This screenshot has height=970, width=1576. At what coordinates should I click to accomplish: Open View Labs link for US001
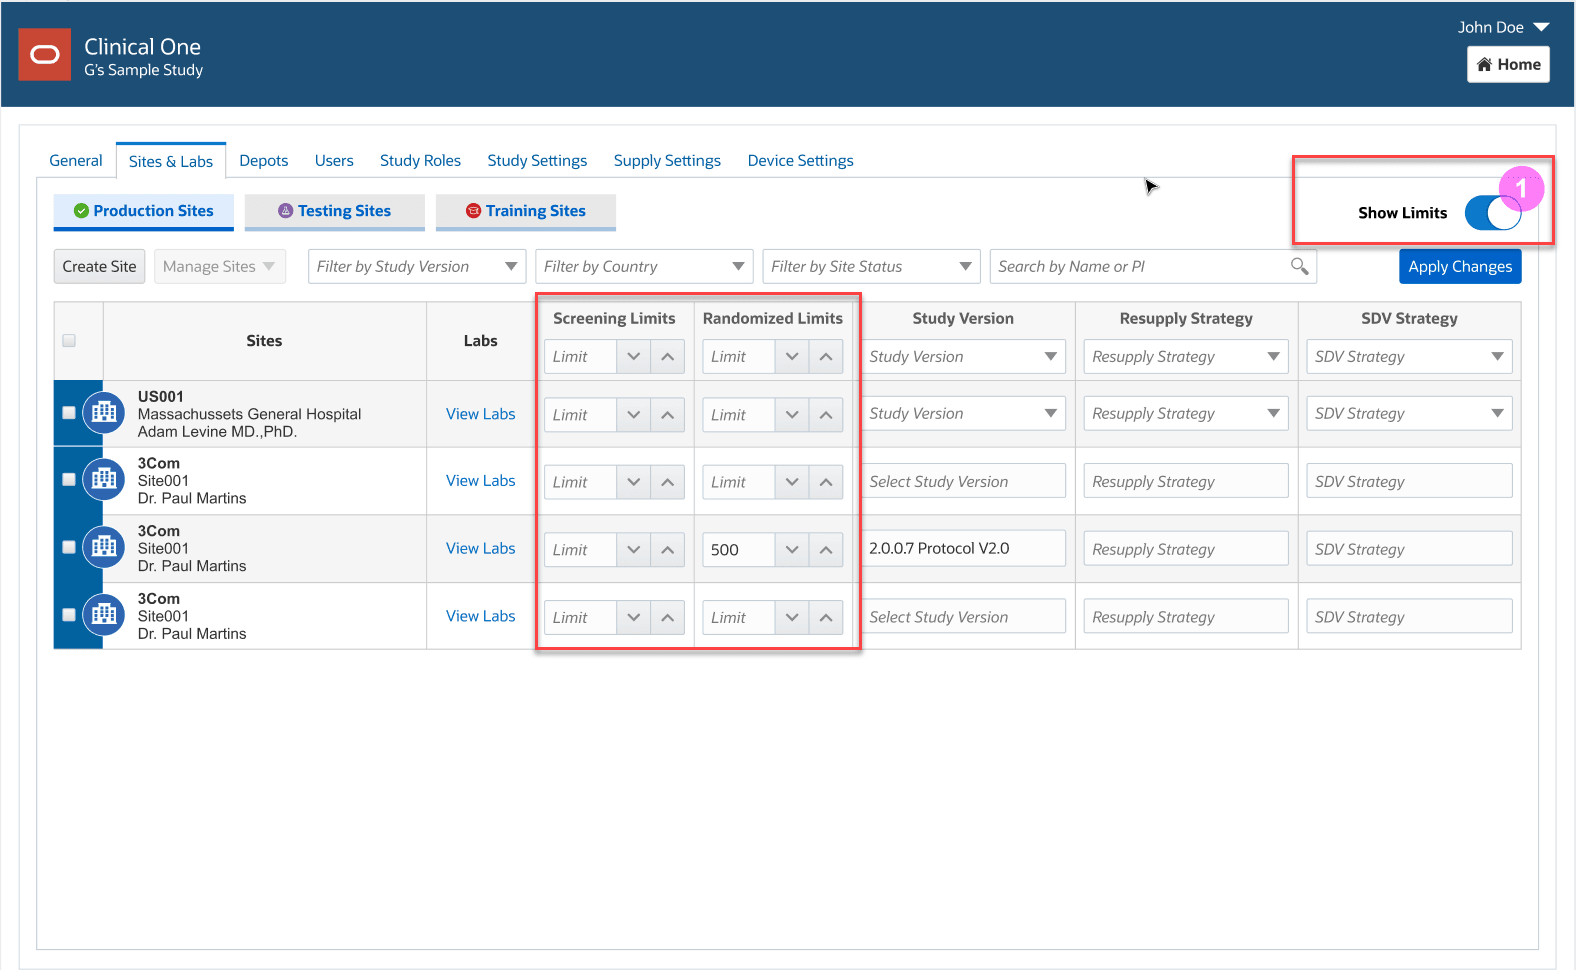pos(480,414)
